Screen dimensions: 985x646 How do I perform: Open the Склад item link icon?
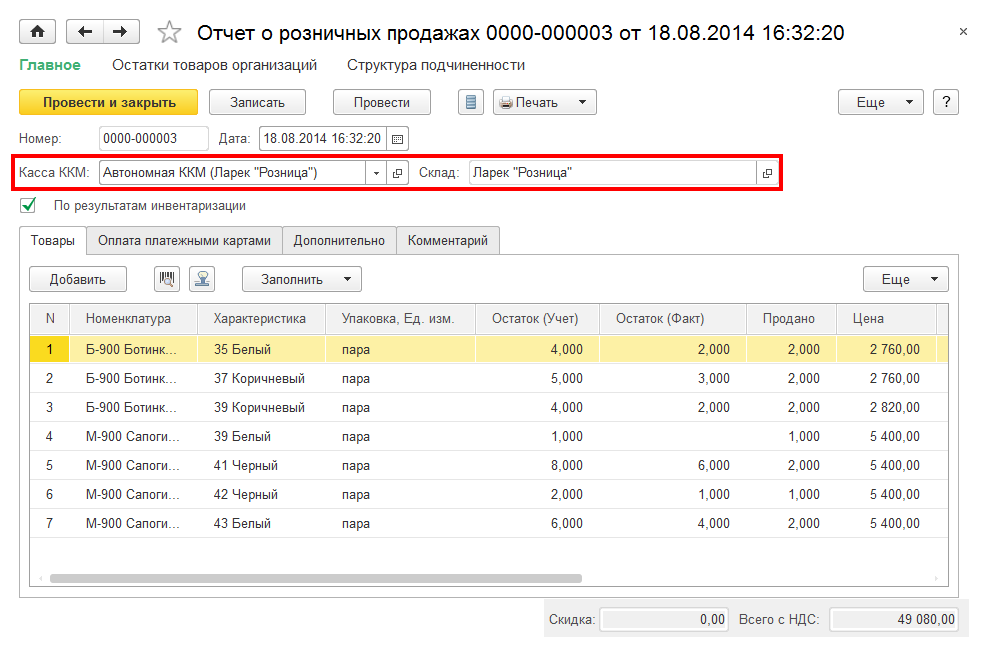click(767, 173)
